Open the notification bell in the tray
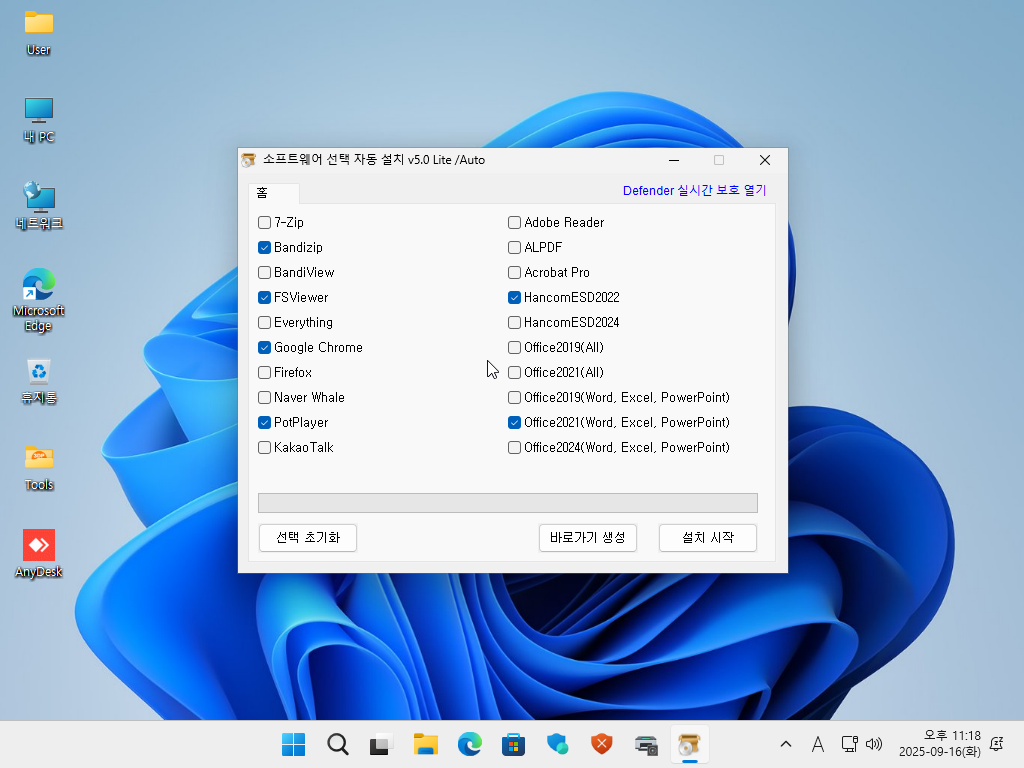1024x768 pixels. pos(997,744)
